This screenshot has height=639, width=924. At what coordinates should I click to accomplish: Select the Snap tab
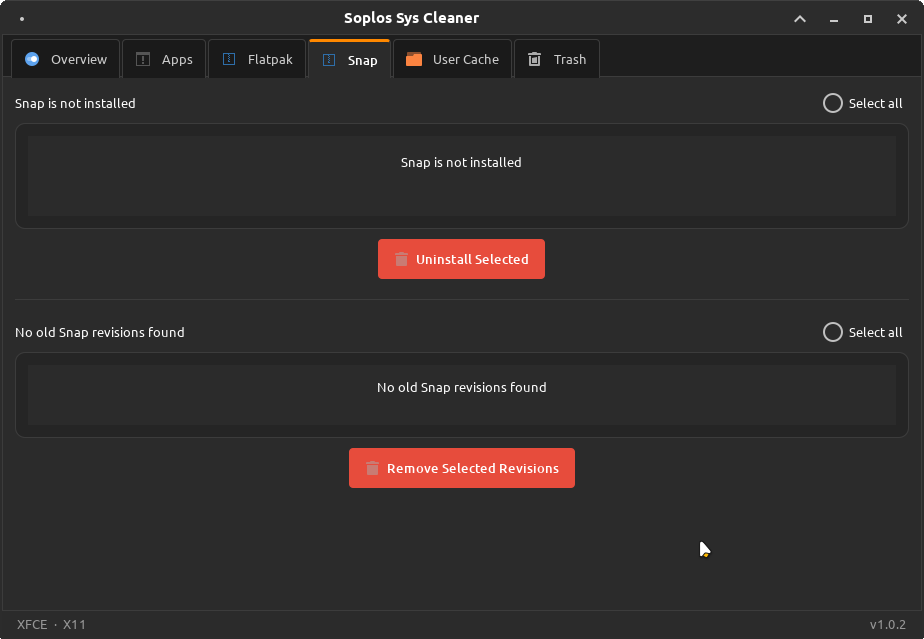tap(349, 60)
